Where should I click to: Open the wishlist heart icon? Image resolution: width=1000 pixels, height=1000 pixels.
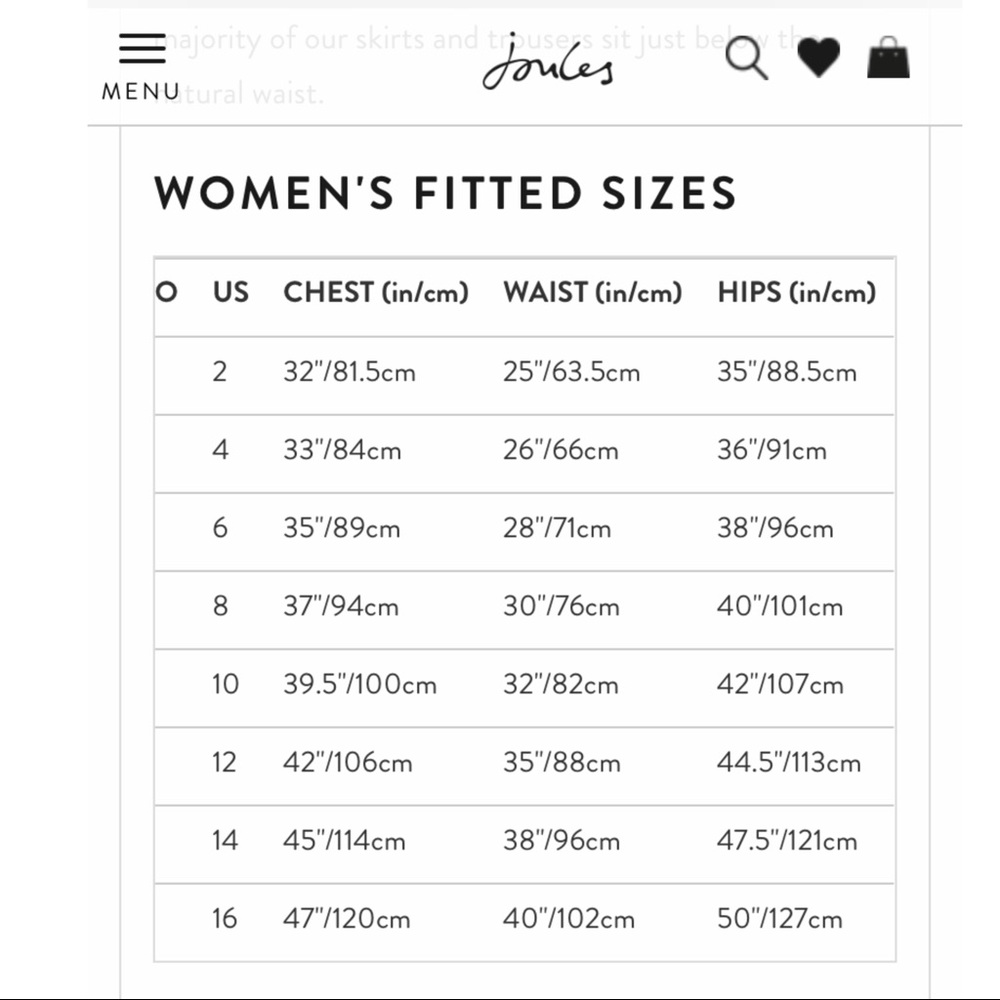[819, 57]
